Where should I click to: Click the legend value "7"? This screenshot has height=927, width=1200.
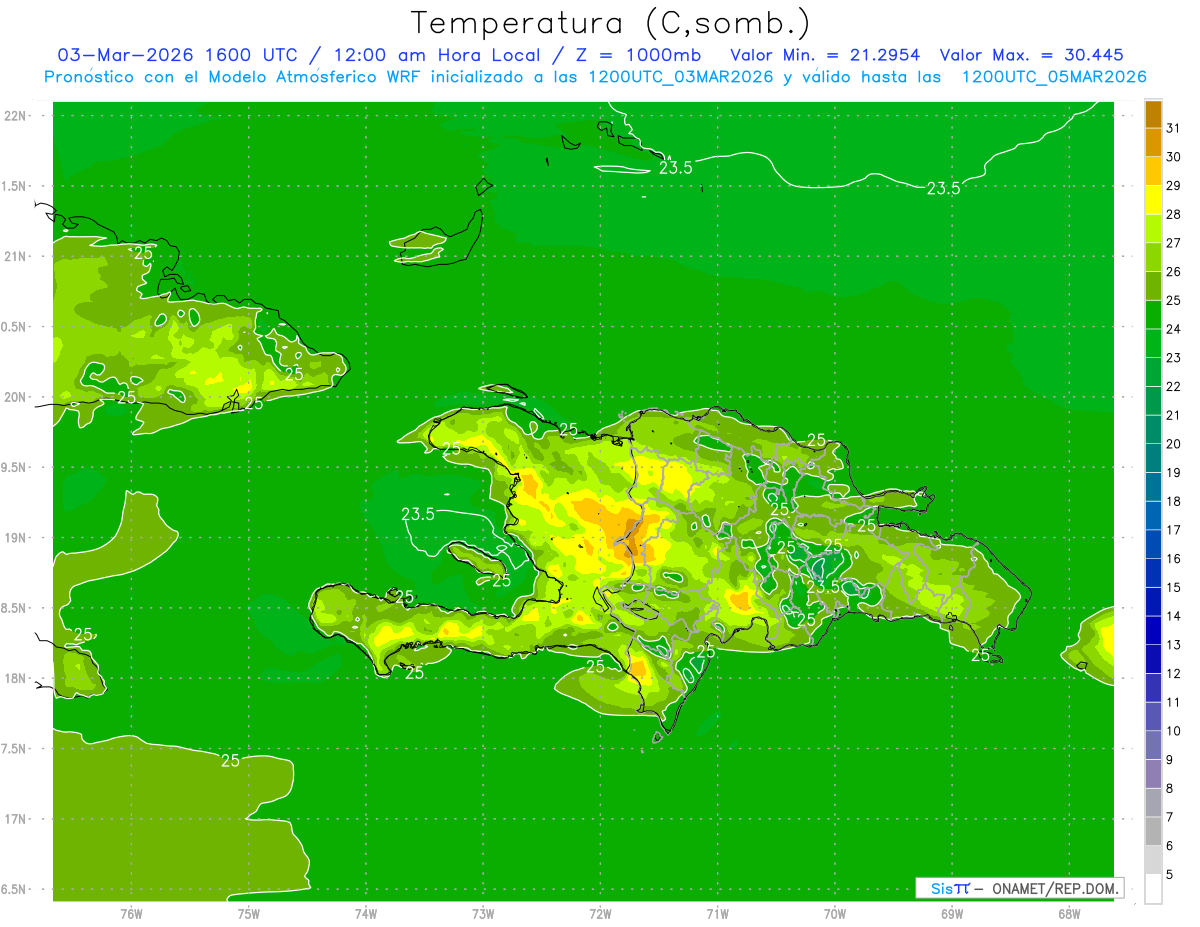[1170, 816]
